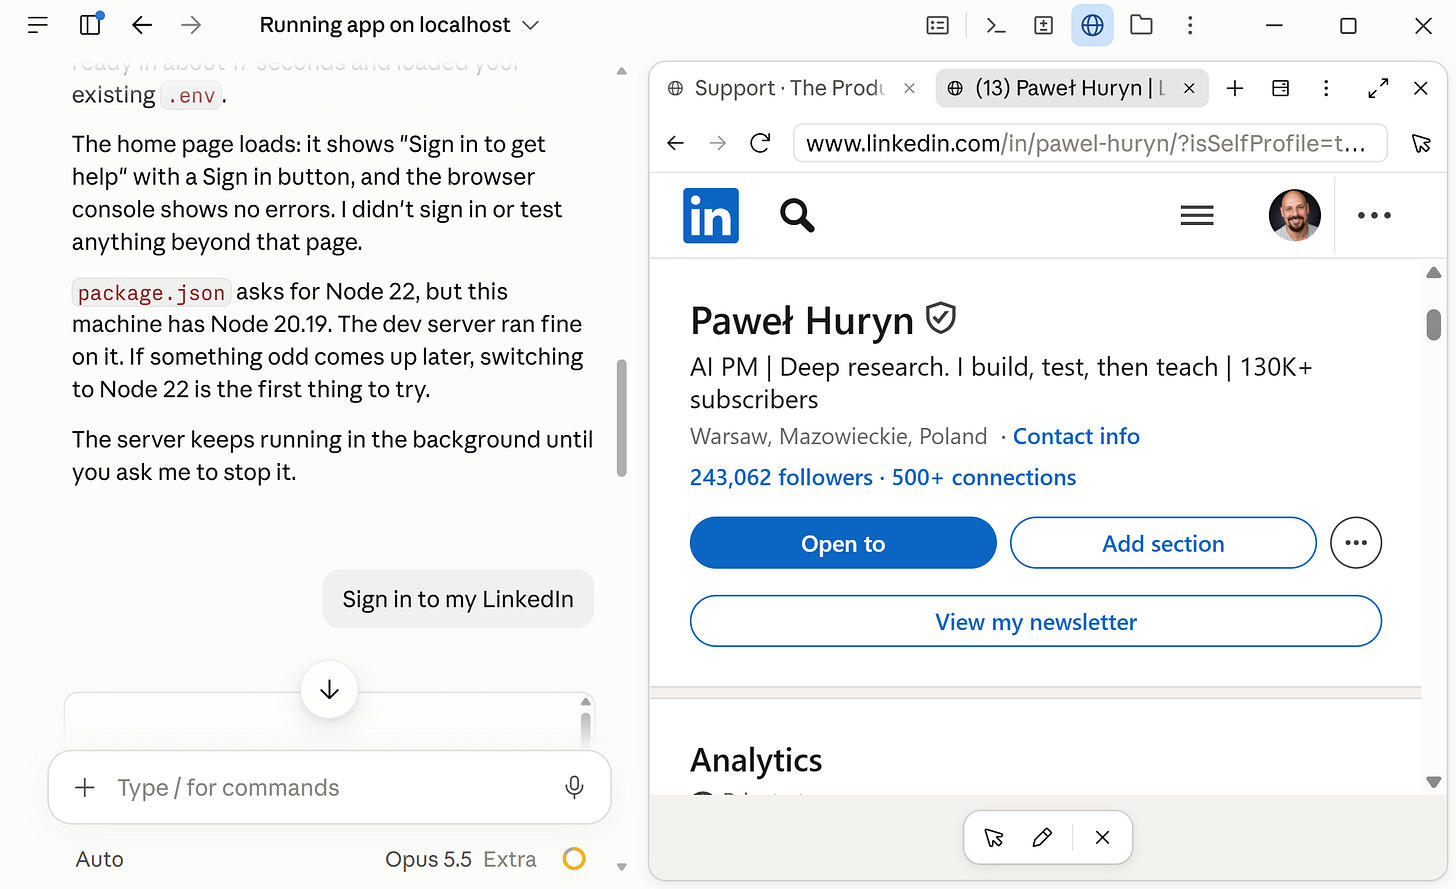This screenshot has height=889, width=1456.
Task: Click "View my newsletter" button
Action: coord(1036,622)
